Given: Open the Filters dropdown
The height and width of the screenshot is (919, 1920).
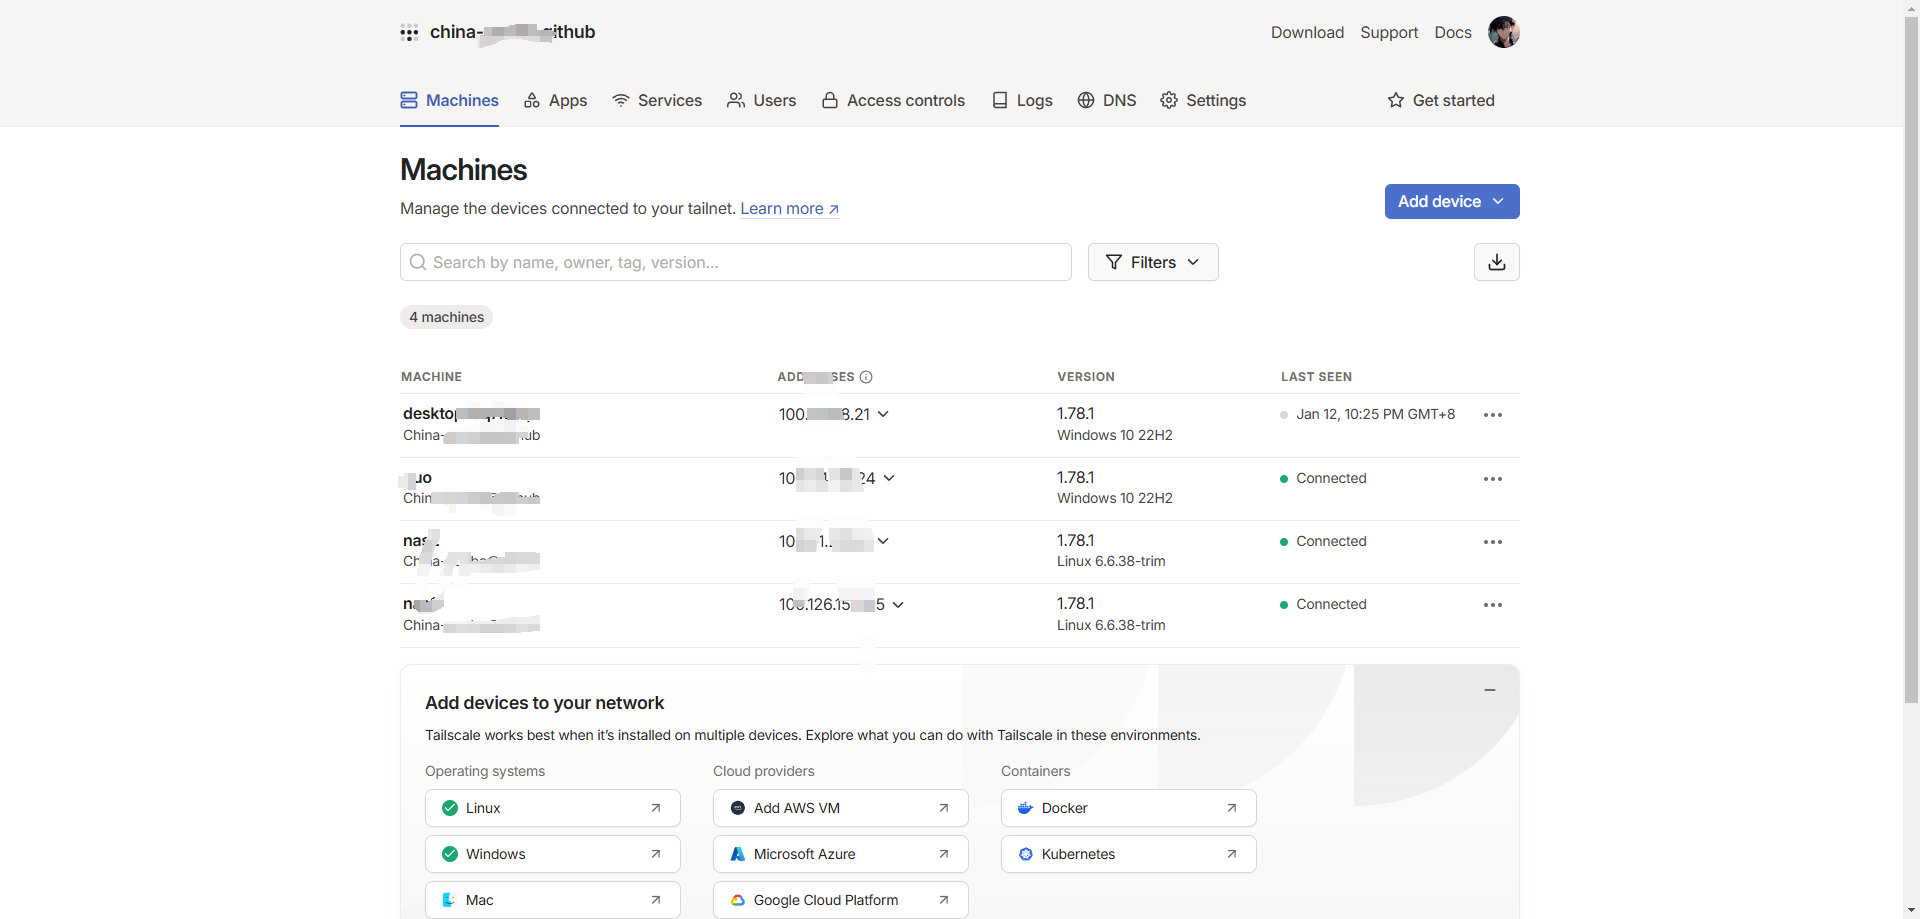Looking at the screenshot, I should pos(1153,262).
